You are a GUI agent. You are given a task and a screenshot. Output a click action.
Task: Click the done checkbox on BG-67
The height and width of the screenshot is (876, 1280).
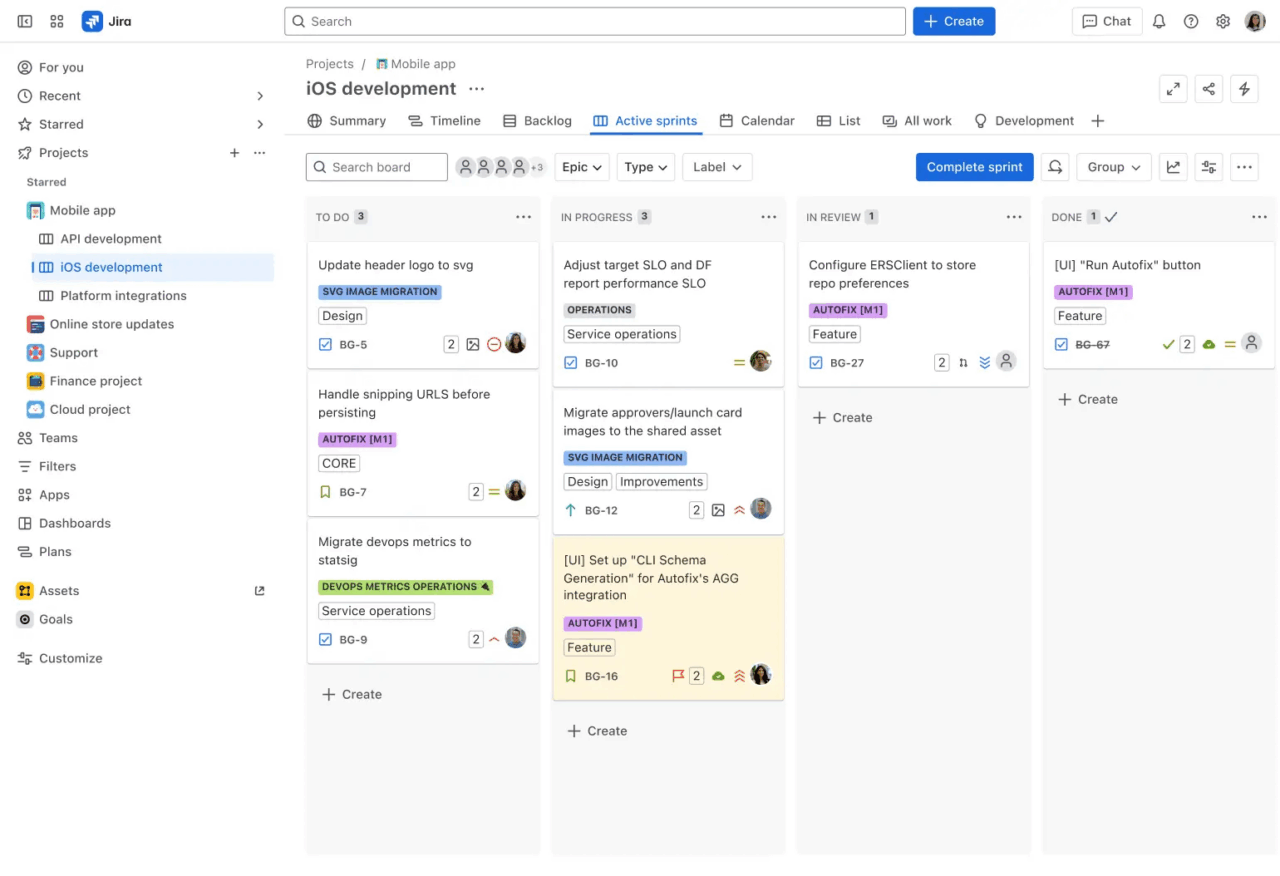click(1060, 344)
